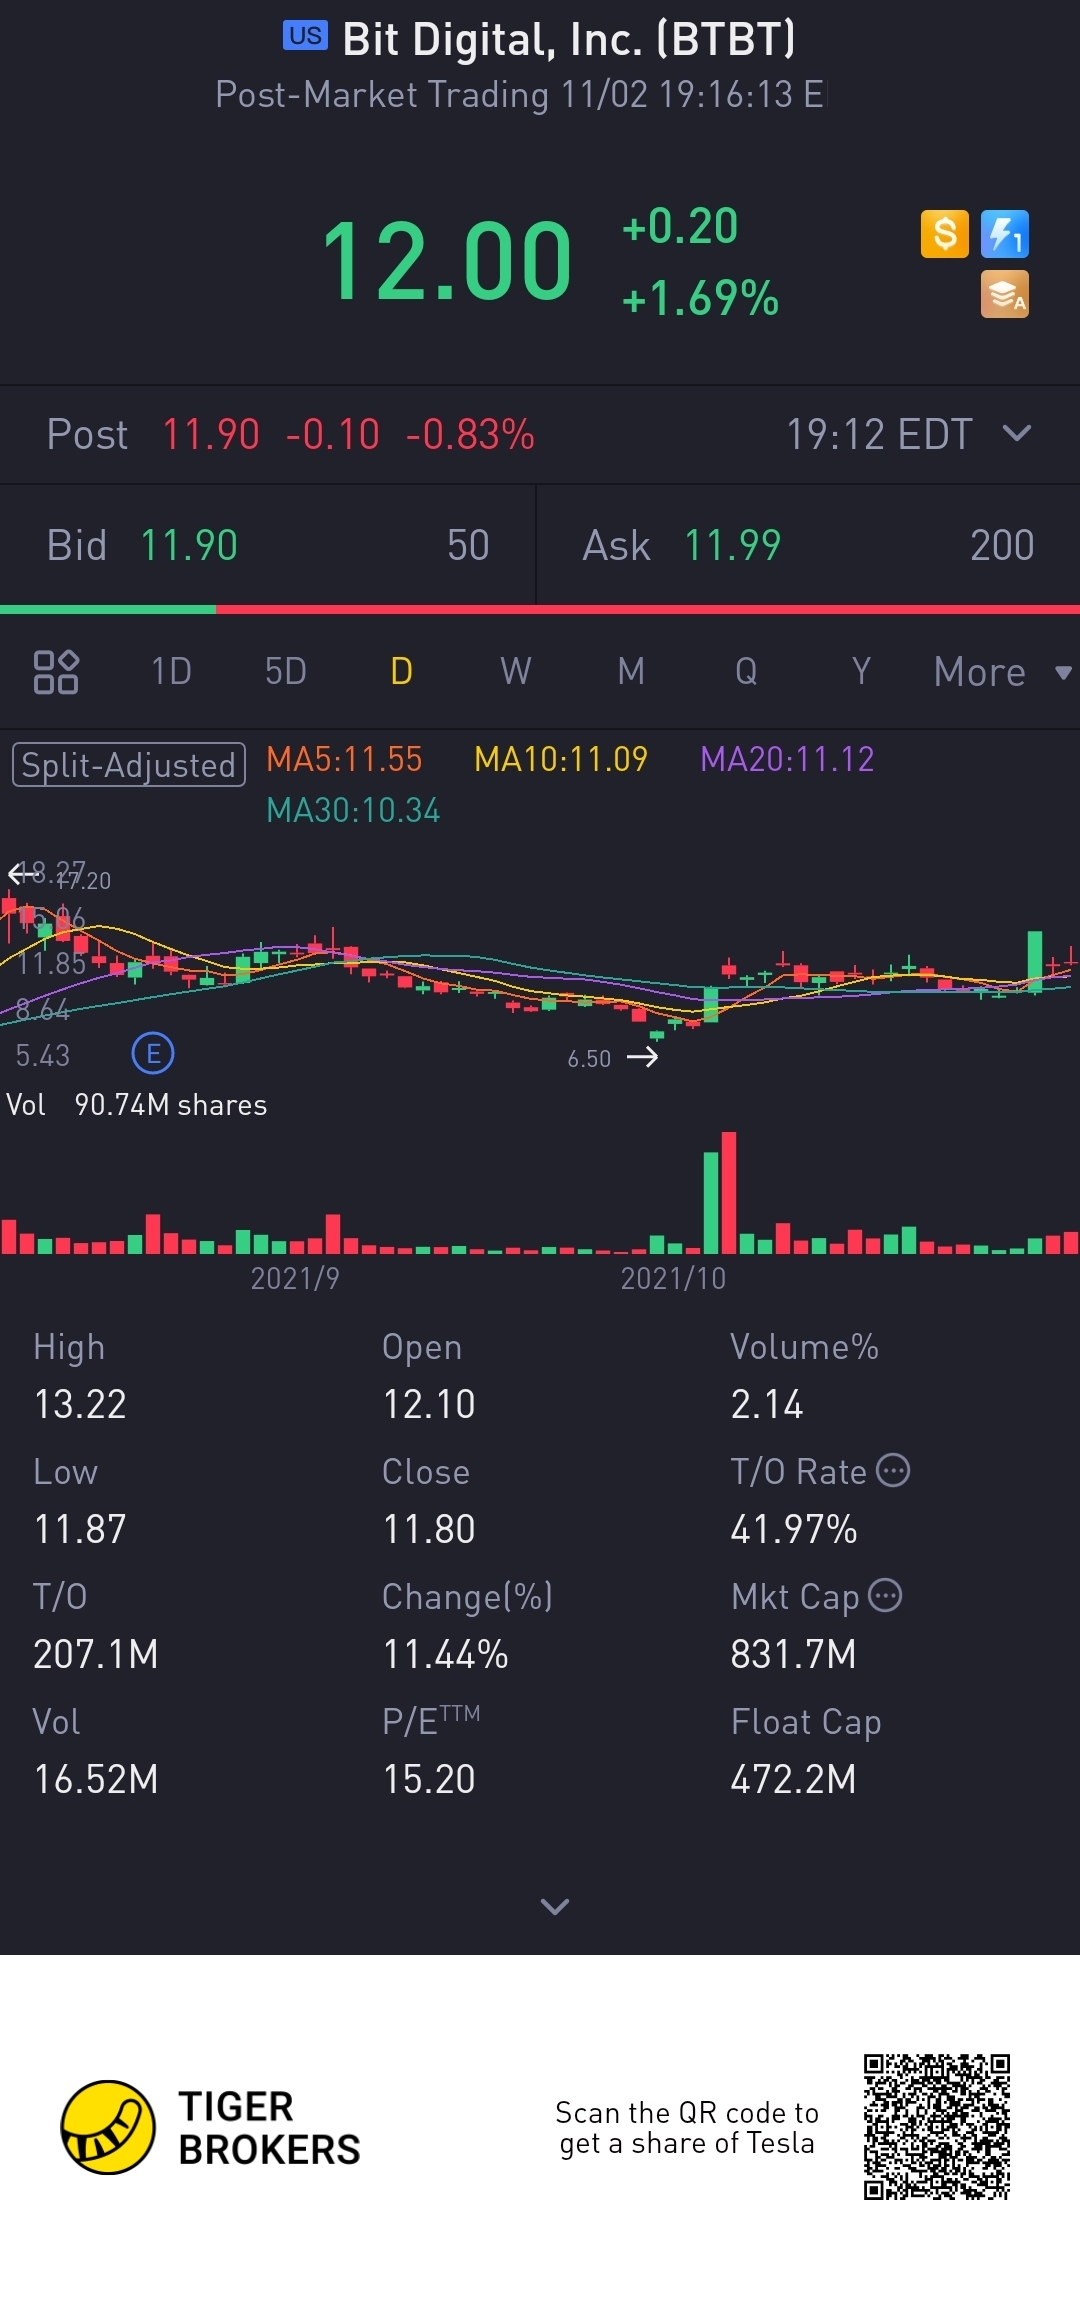Screen dimensions: 1080x2300
Task: Open the Mkt Cap info icon
Action: [x=885, y=1596]
